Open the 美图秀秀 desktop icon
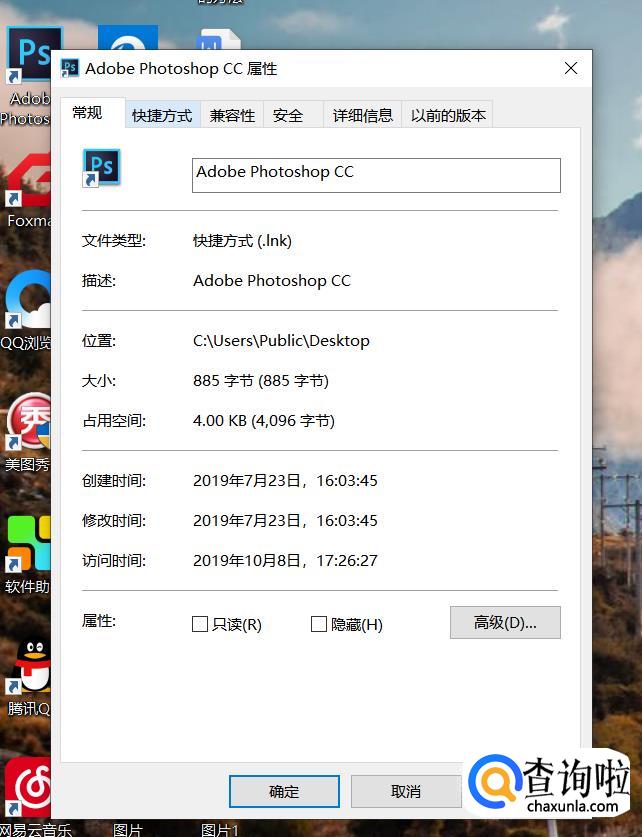The image size is (642, 837). click(x=28, y=422)
